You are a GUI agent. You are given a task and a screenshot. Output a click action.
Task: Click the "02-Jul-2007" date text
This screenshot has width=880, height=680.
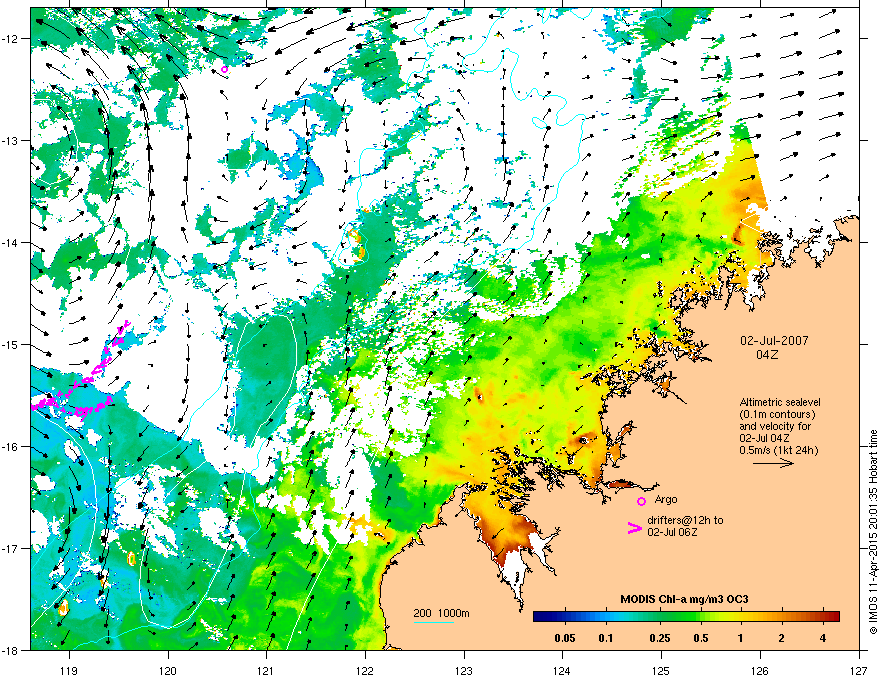774,341
